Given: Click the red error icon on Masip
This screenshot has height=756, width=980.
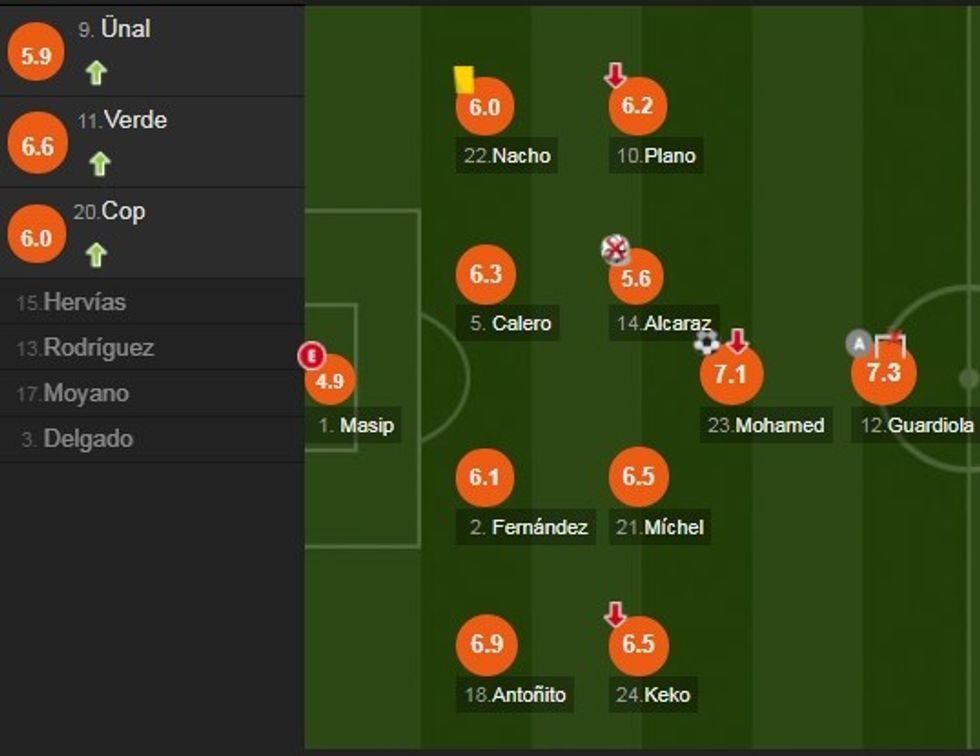Looking at the screenshot, I should tap(313, 355).
